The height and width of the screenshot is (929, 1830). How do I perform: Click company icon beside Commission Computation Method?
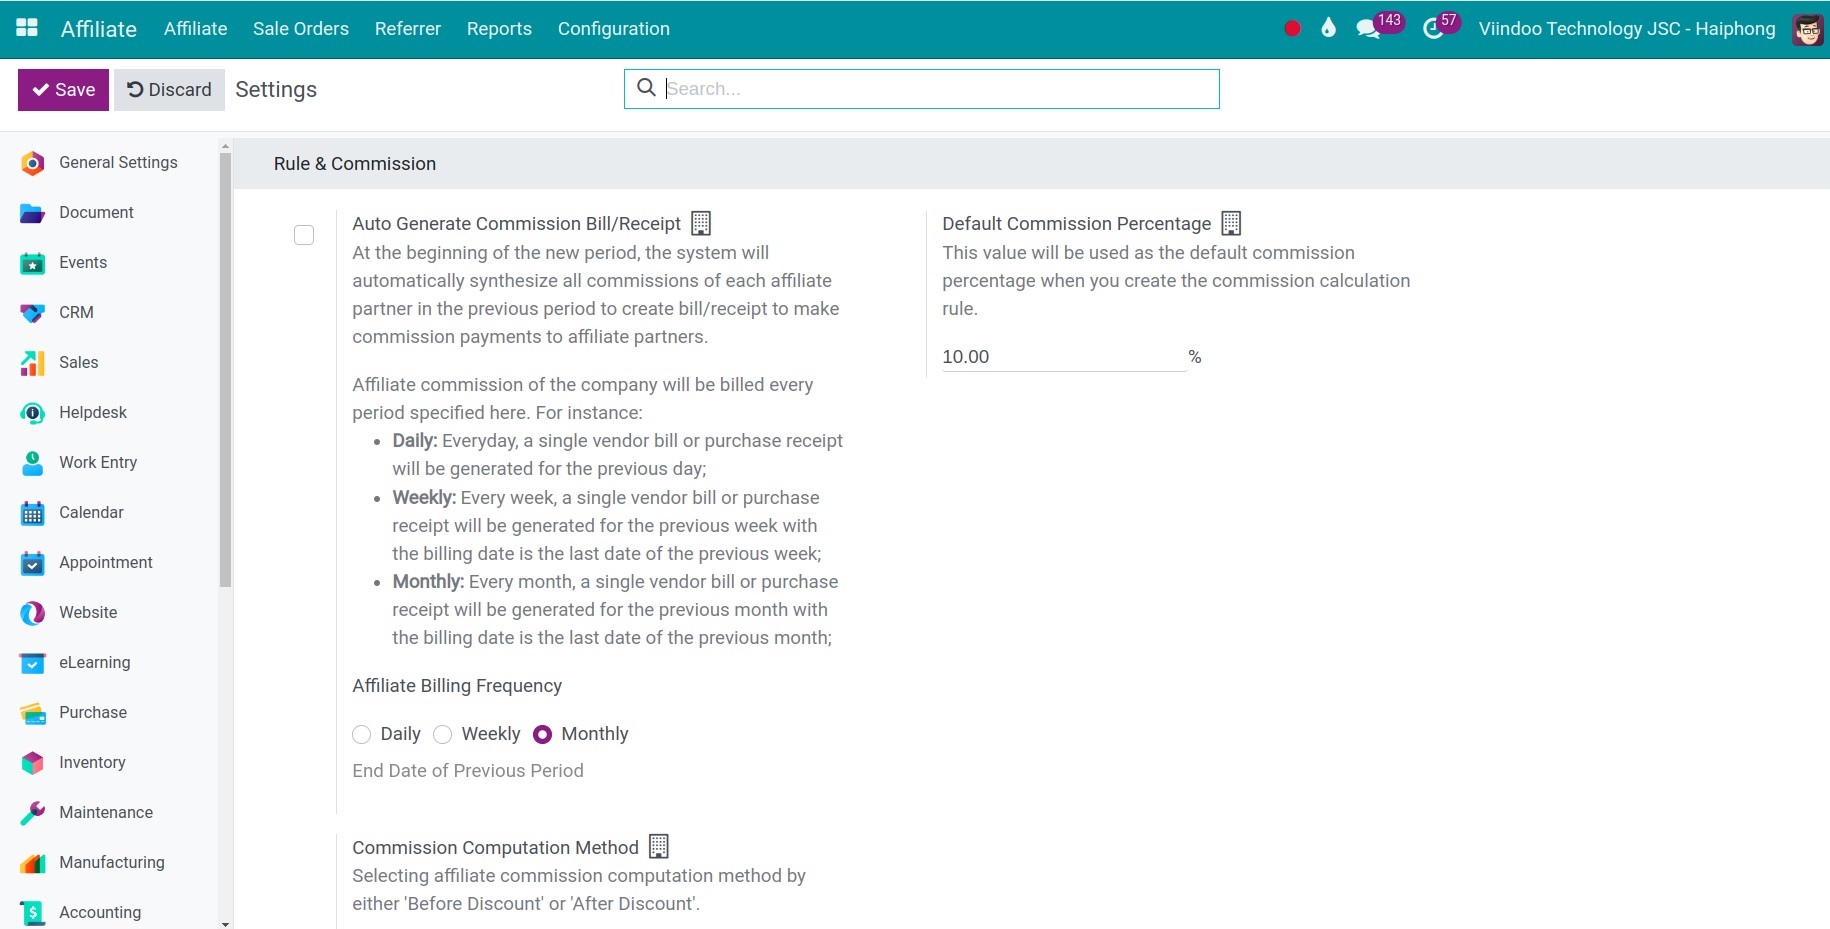click(659, 847)
